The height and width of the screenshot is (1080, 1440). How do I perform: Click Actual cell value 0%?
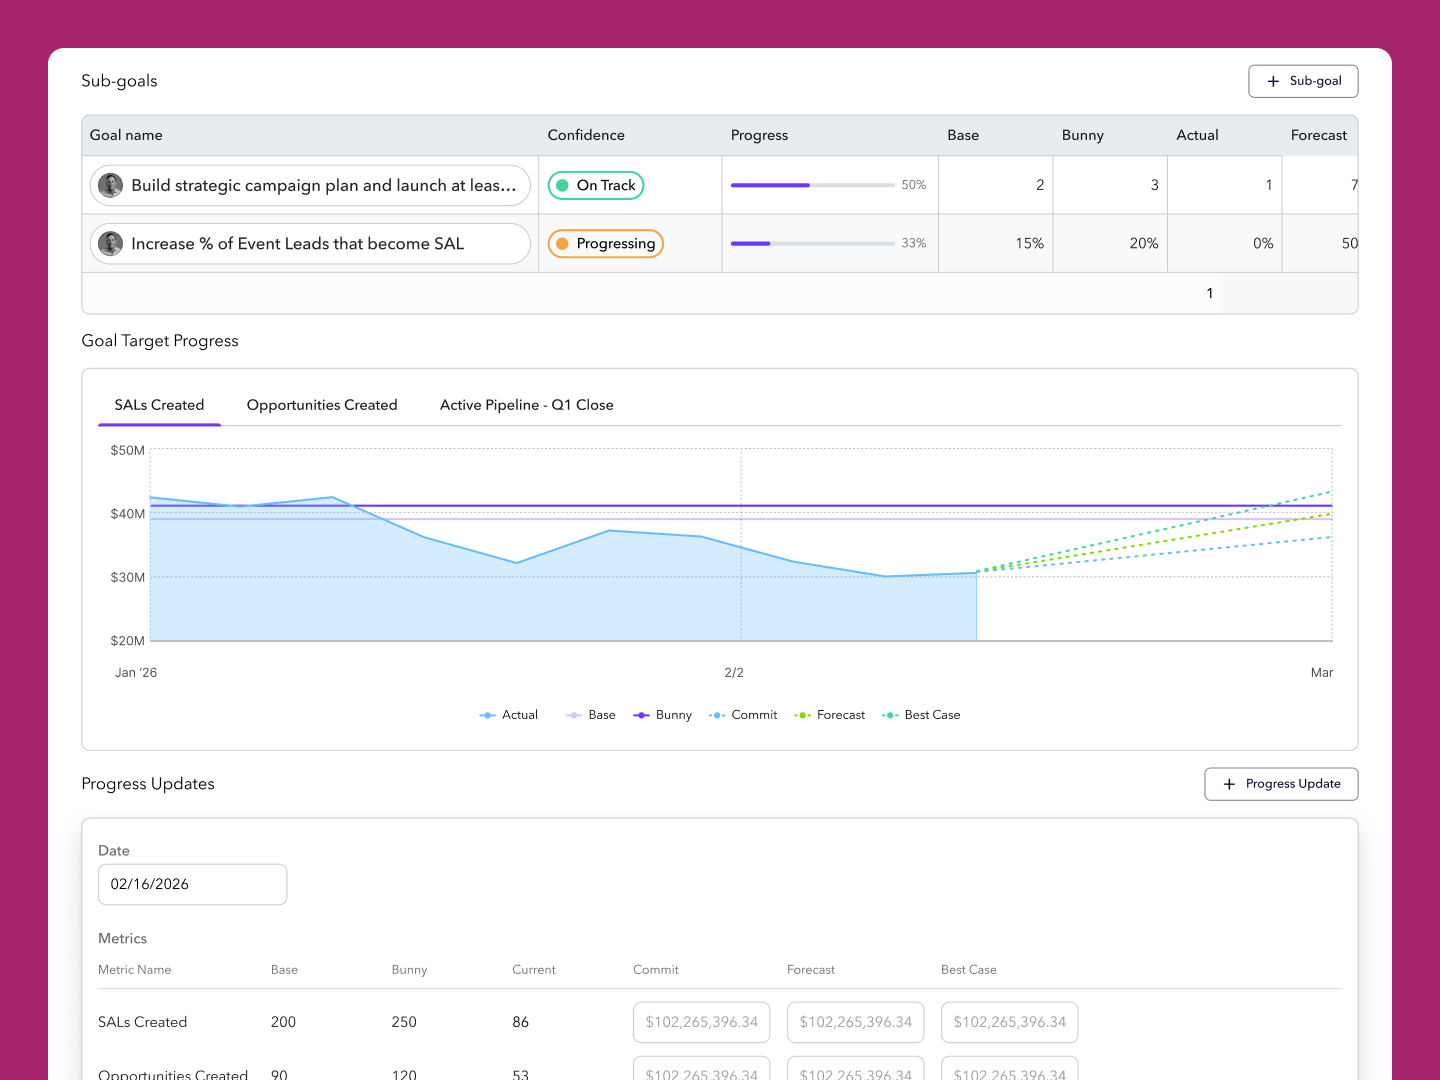[1263, 243]
